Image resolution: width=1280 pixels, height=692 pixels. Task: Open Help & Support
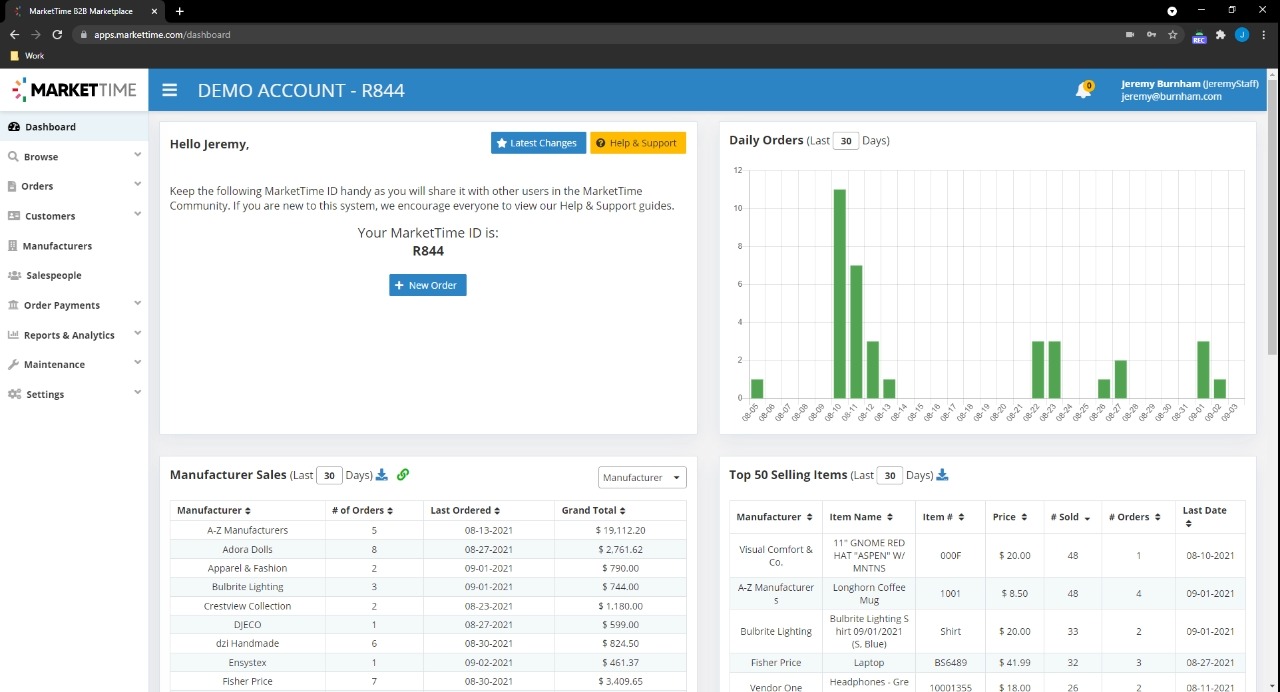(638, 143)
